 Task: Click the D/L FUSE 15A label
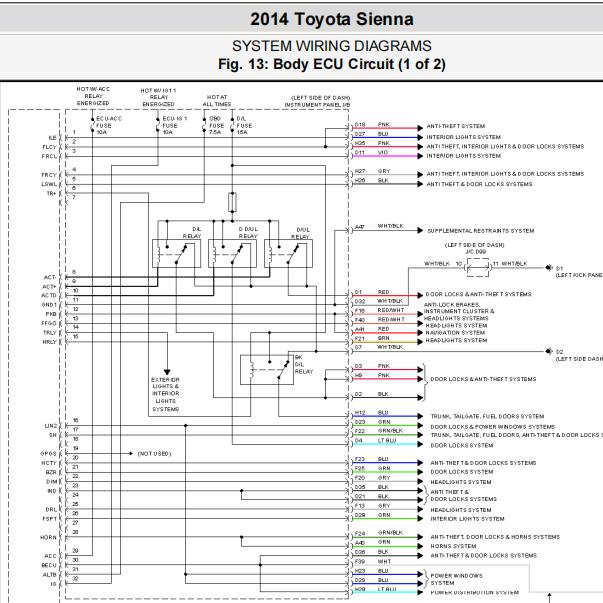pyautogui.click(x=244, y=125)
